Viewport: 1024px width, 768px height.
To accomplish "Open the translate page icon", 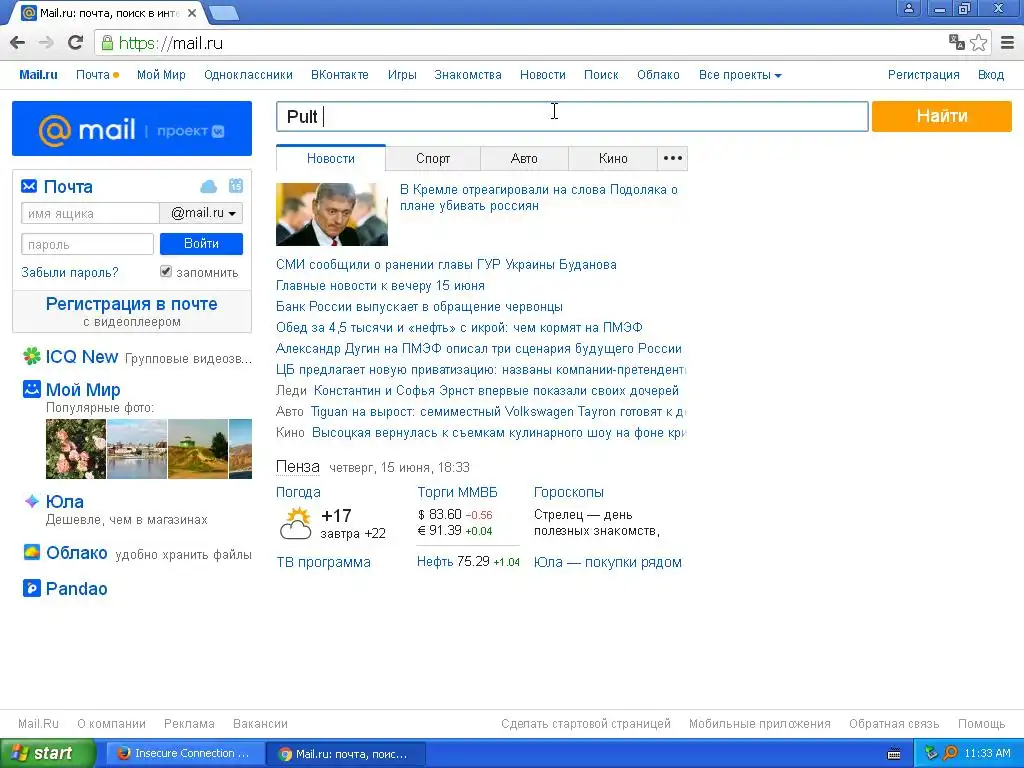I will coord(957,42).
